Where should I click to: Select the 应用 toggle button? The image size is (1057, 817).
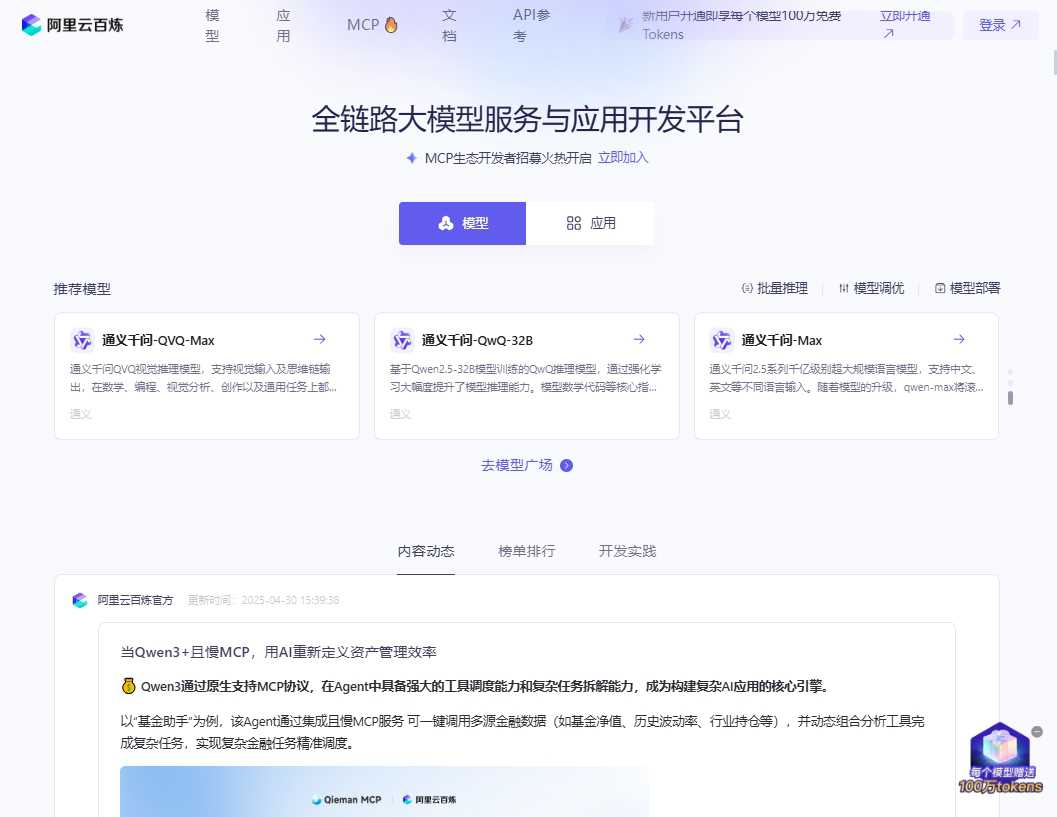tap(590, 223)
